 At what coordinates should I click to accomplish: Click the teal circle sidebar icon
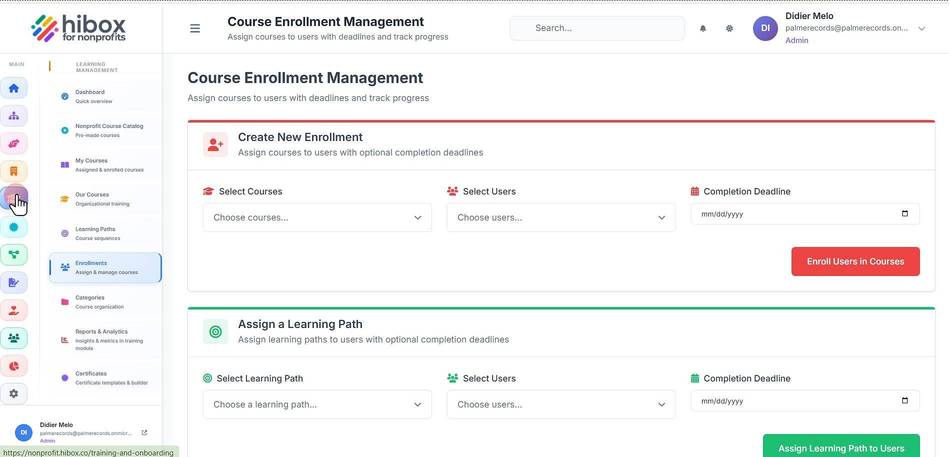13,227
